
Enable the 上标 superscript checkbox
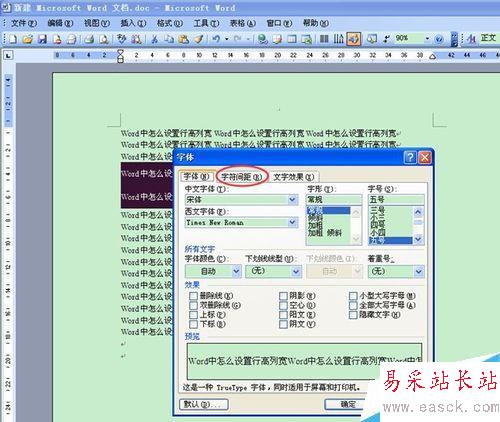193,314
